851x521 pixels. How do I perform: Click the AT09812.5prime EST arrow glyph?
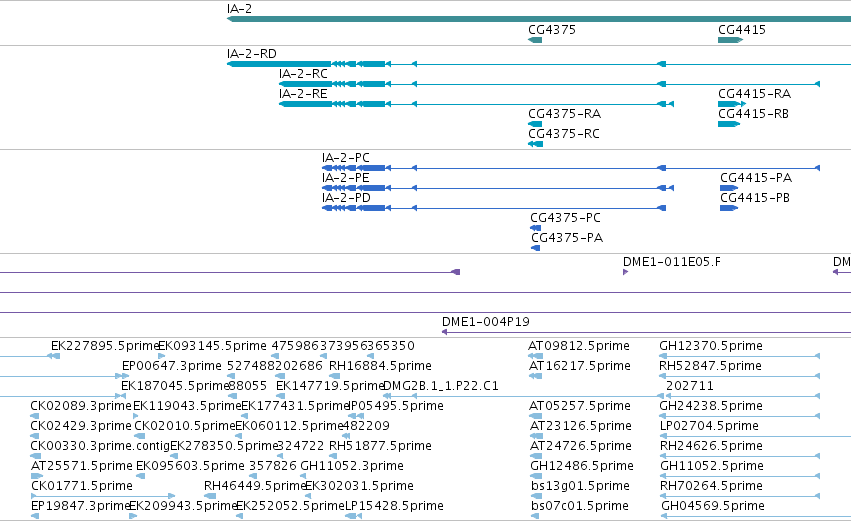(x=535, y=356)
